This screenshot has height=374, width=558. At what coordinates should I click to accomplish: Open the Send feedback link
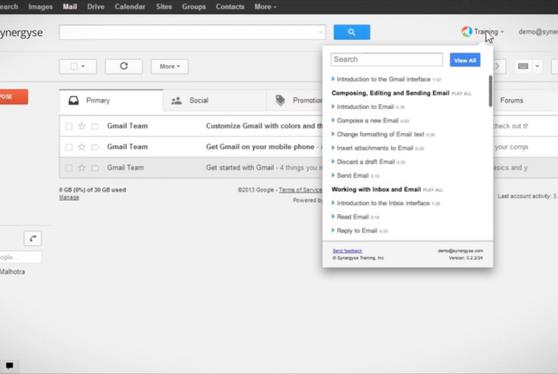tap(347, 251)
